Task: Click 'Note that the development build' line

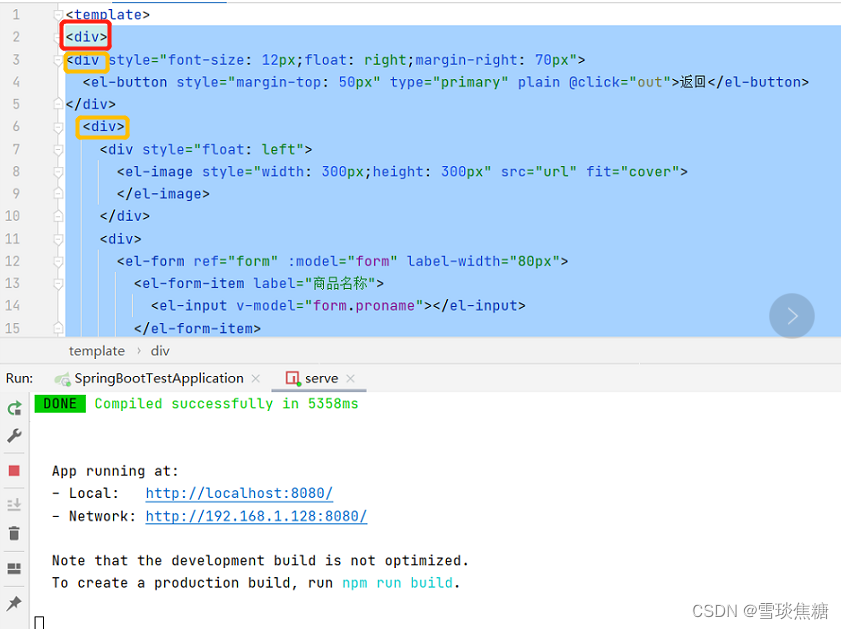Action: (x=260, y=561)
